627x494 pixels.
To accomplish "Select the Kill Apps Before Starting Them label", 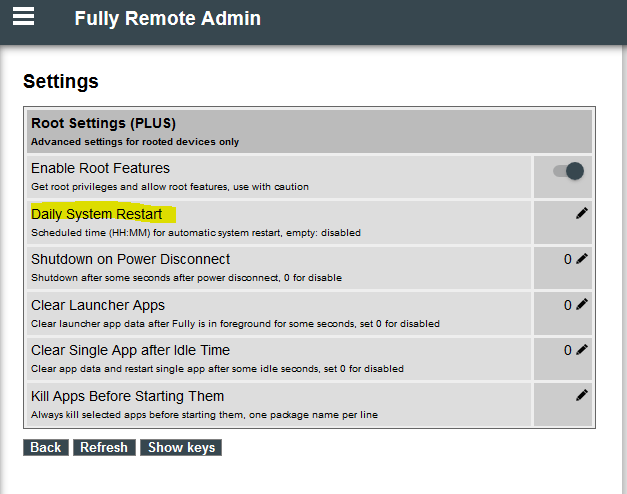I will coord(128,396).
